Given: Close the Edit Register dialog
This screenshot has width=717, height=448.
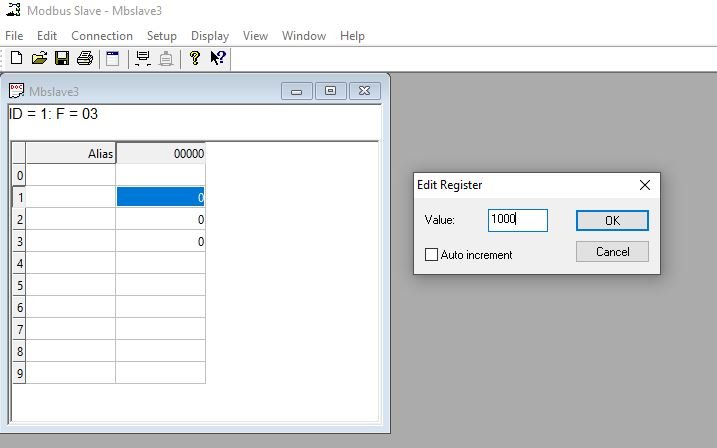Looking at the screenshot, I should click(x=645, y=185).
